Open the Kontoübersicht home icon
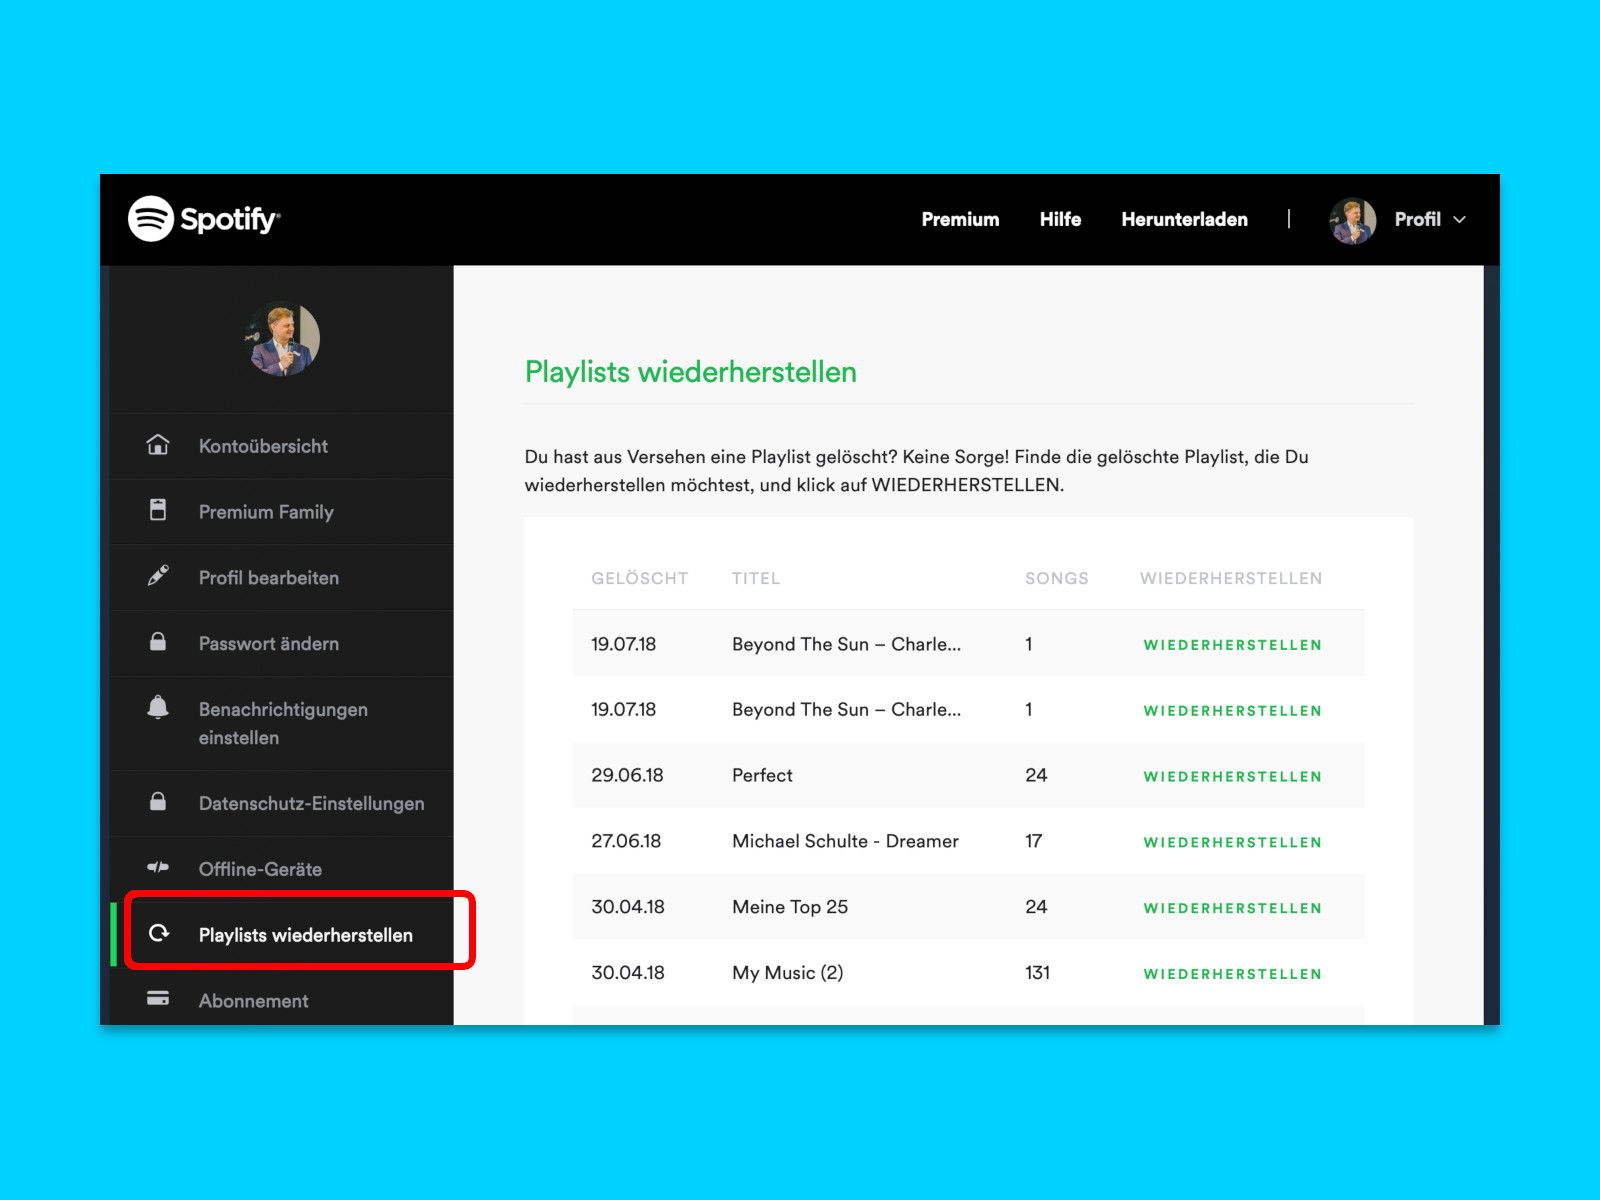Screen dimensions: 1600x1200 point(158,444)
